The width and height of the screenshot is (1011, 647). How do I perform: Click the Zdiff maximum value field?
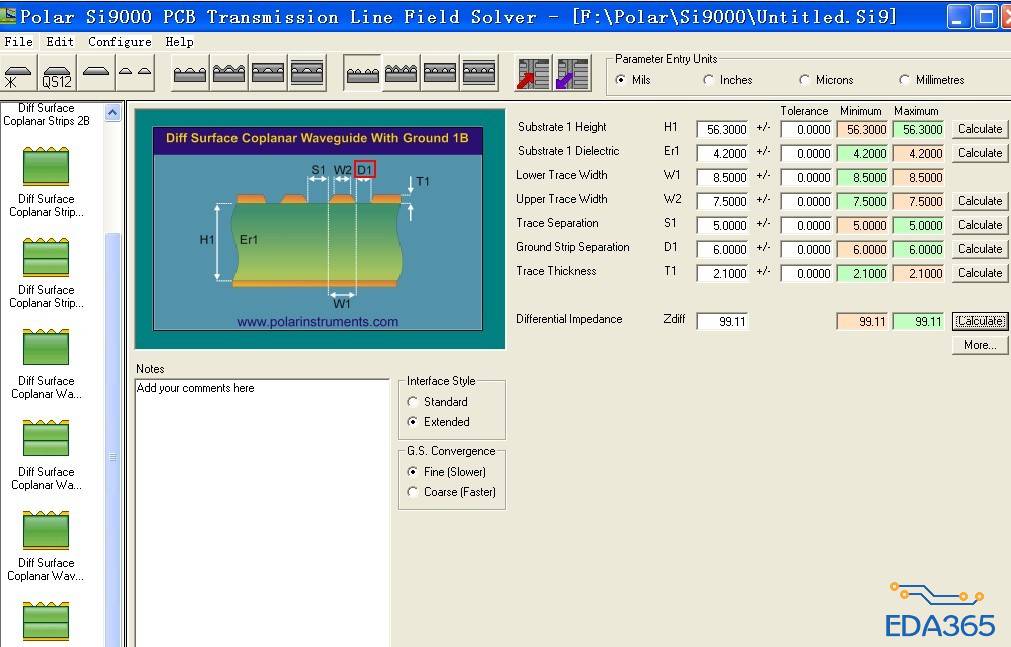[x=918, y=321]
